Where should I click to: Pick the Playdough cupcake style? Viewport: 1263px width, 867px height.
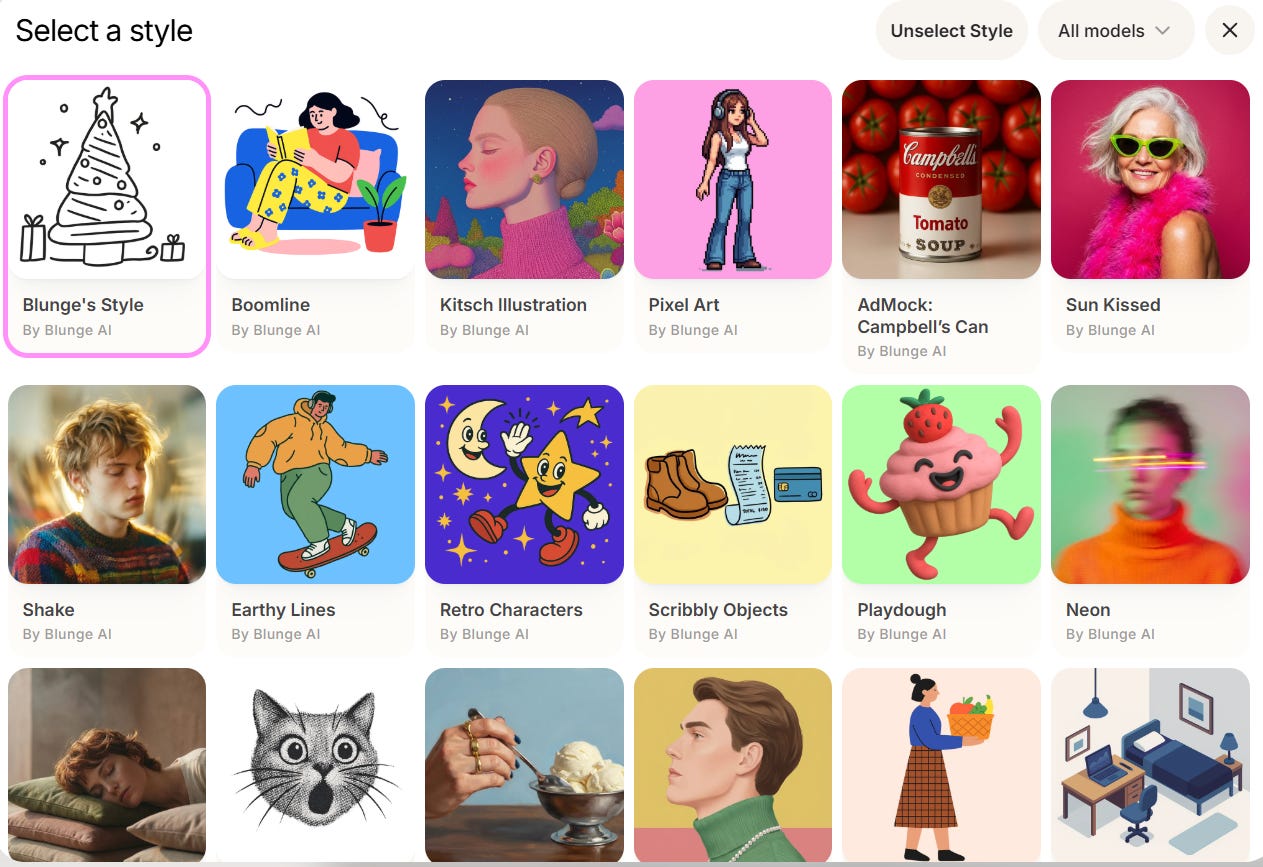941,484
